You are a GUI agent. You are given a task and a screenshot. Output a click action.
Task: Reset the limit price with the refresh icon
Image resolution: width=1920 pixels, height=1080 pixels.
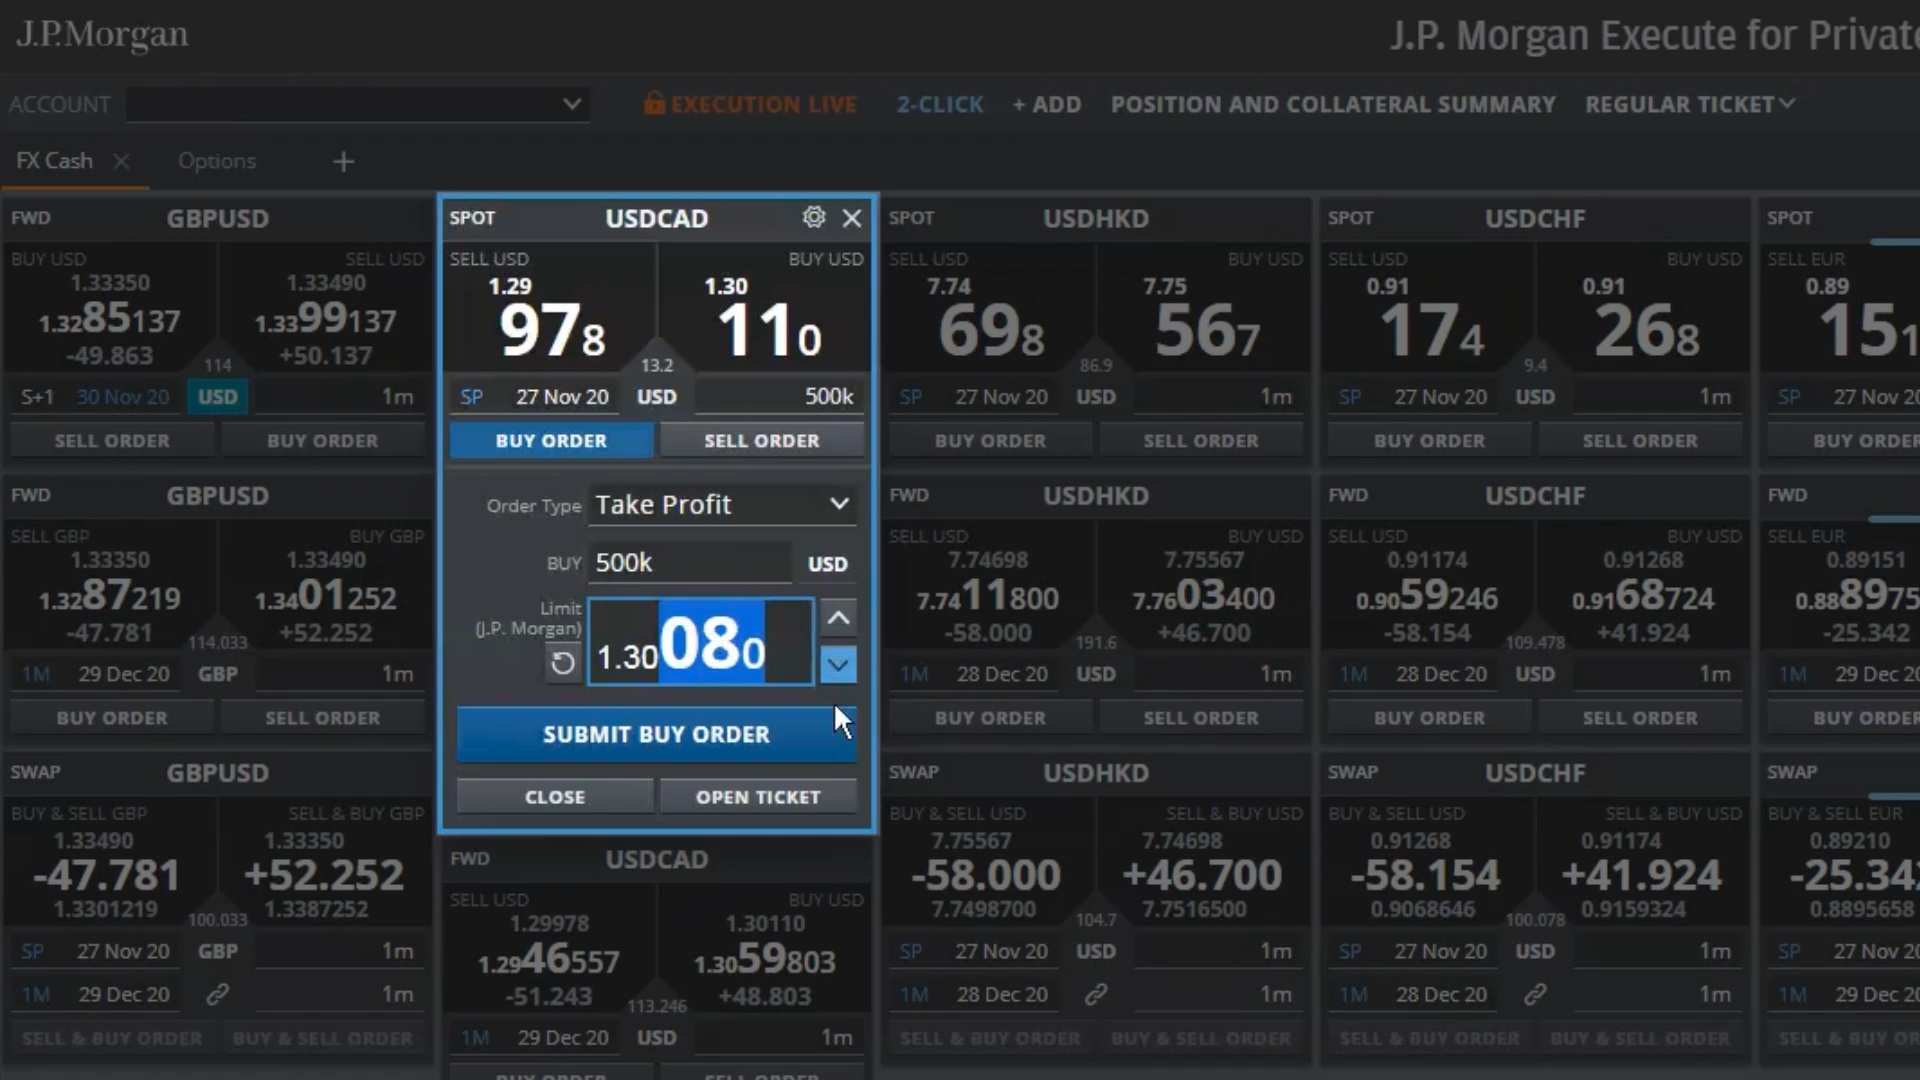pos(563,662)
